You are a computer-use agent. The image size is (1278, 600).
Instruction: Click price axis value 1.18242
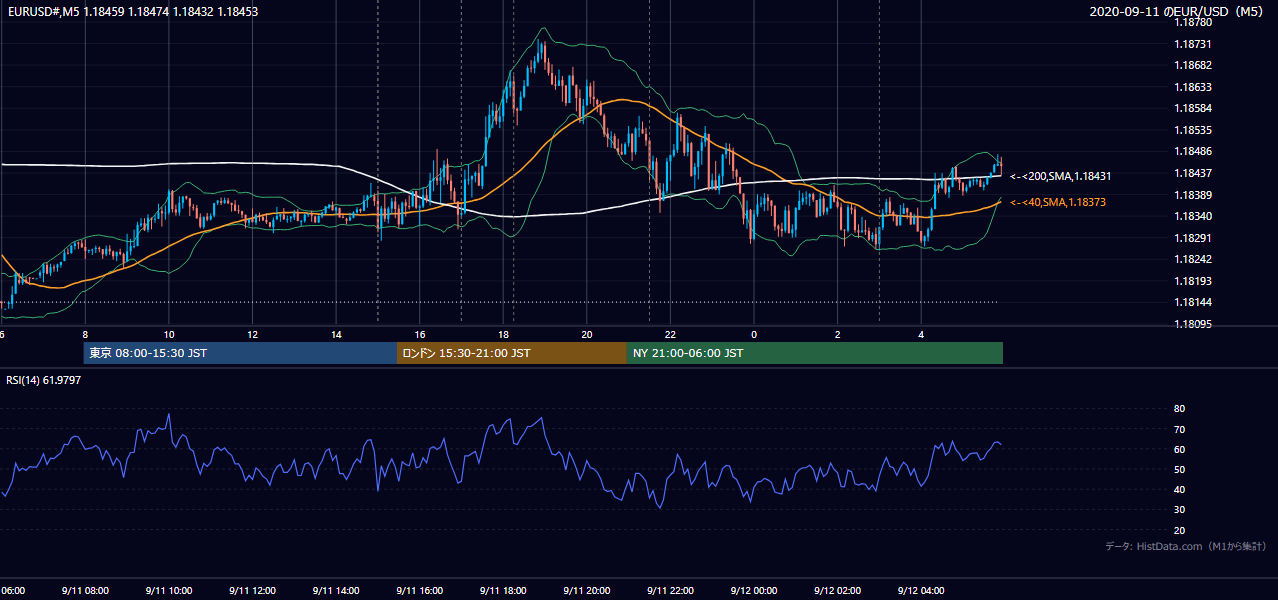click(x=1192, y=259)
